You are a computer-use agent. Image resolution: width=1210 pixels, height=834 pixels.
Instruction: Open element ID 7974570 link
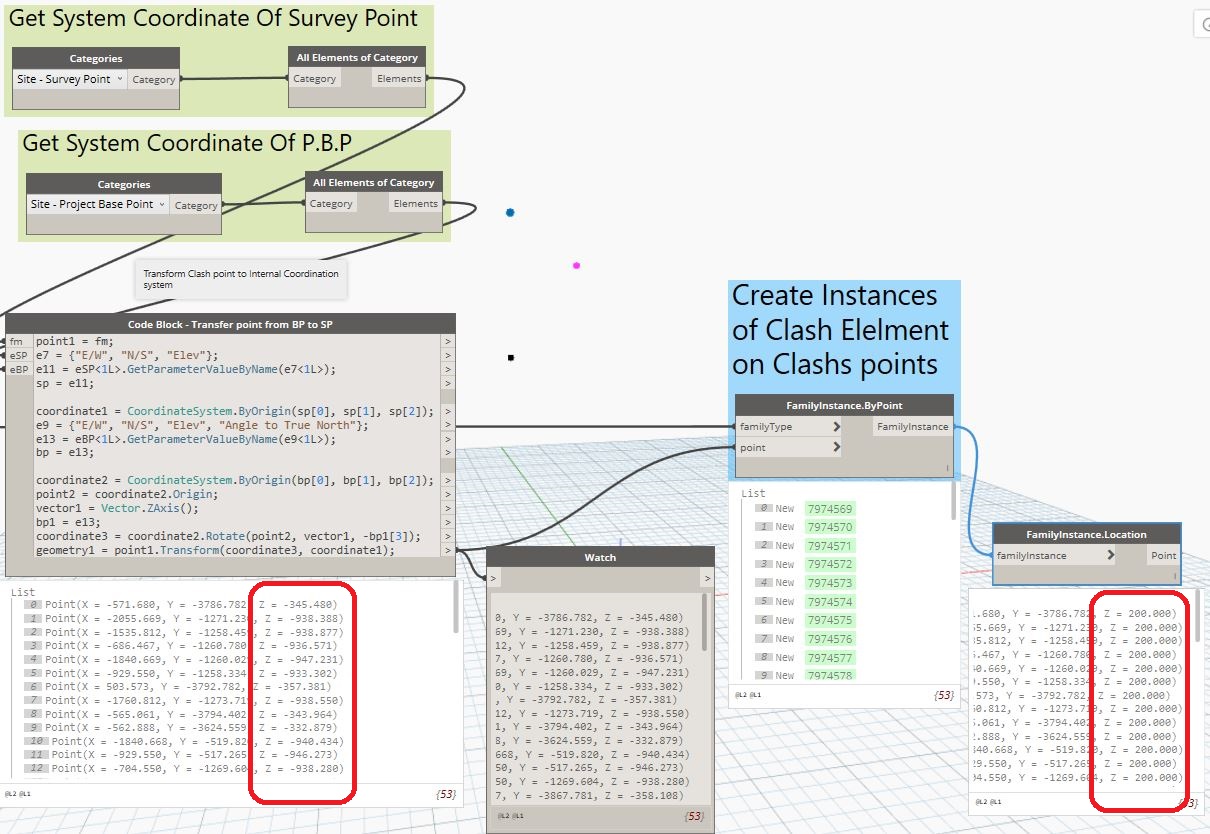[830, 527]
